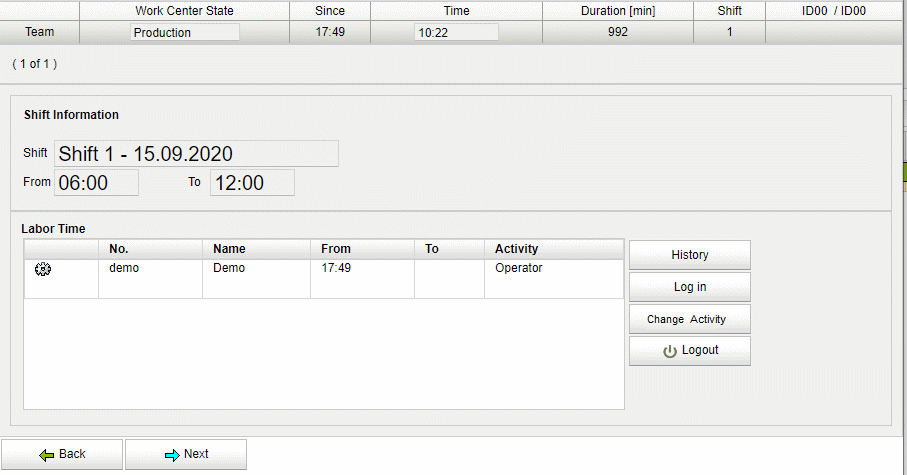Click the Operator activity cell
Viewport: 907px width, 475px height.
[554, 279]
